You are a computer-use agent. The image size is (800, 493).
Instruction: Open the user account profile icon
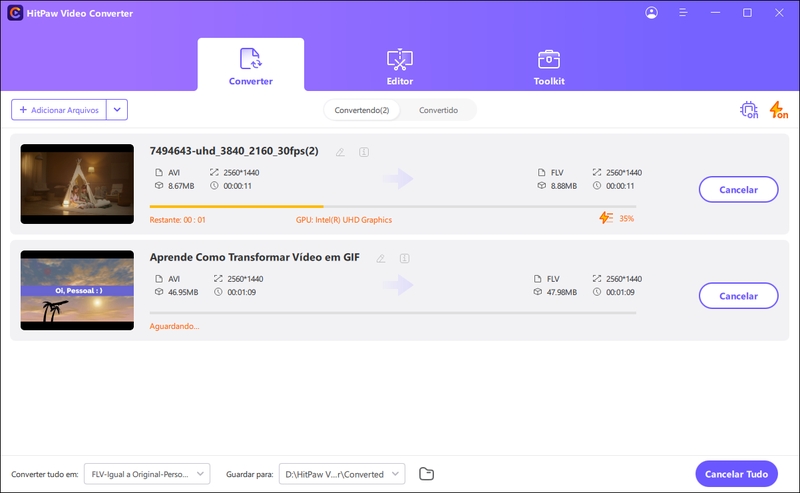[651, 13]
